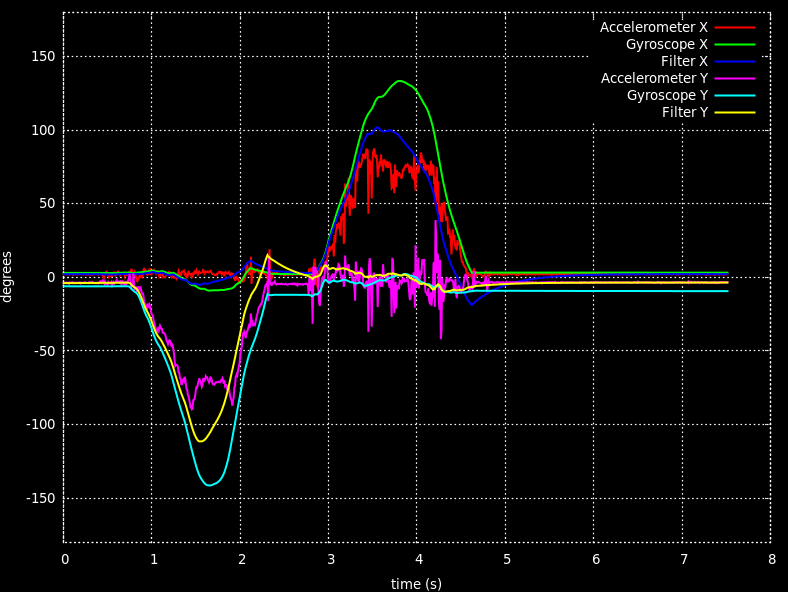Image resolution: width=788 pixels, height=592 pixels.
Task: Click the x-axis tick label 3
Action: click(330, 560)
